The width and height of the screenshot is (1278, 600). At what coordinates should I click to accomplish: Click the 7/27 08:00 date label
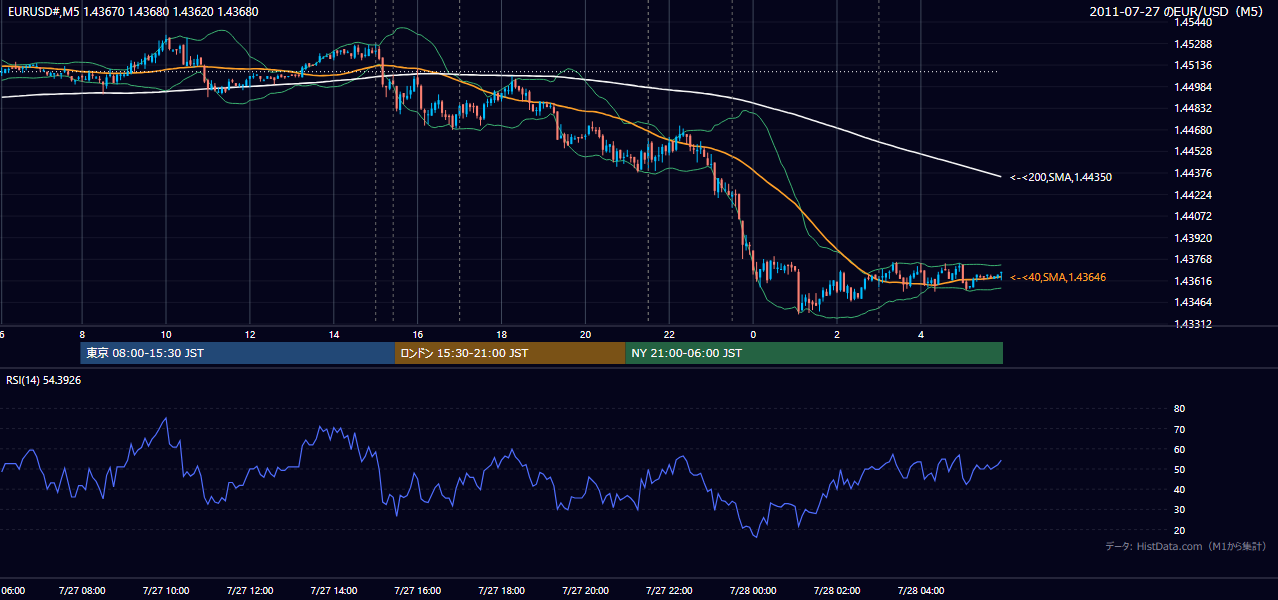tap(82, 591)
